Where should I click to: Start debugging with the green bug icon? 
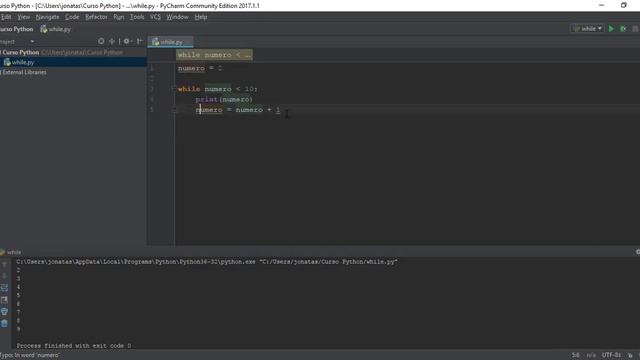point(623,29)
